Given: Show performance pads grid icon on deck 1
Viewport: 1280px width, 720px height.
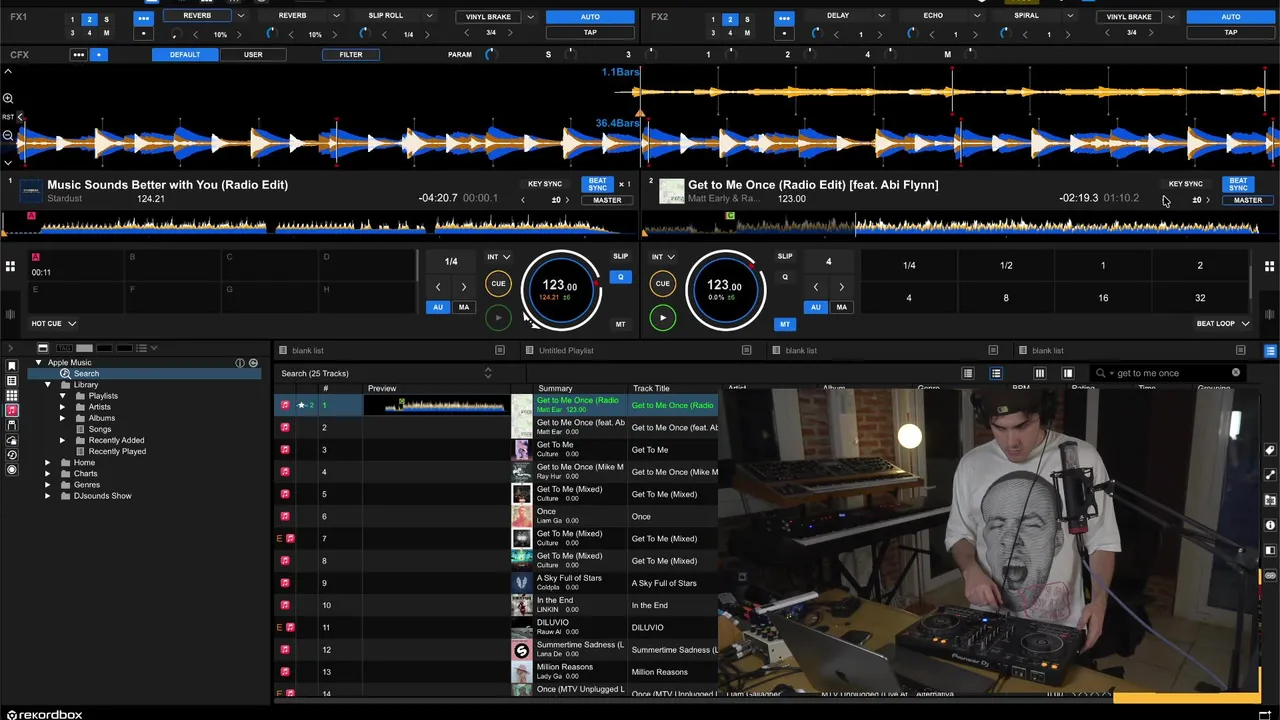Looking at the screenshot, I should click(x=10, y=266).
